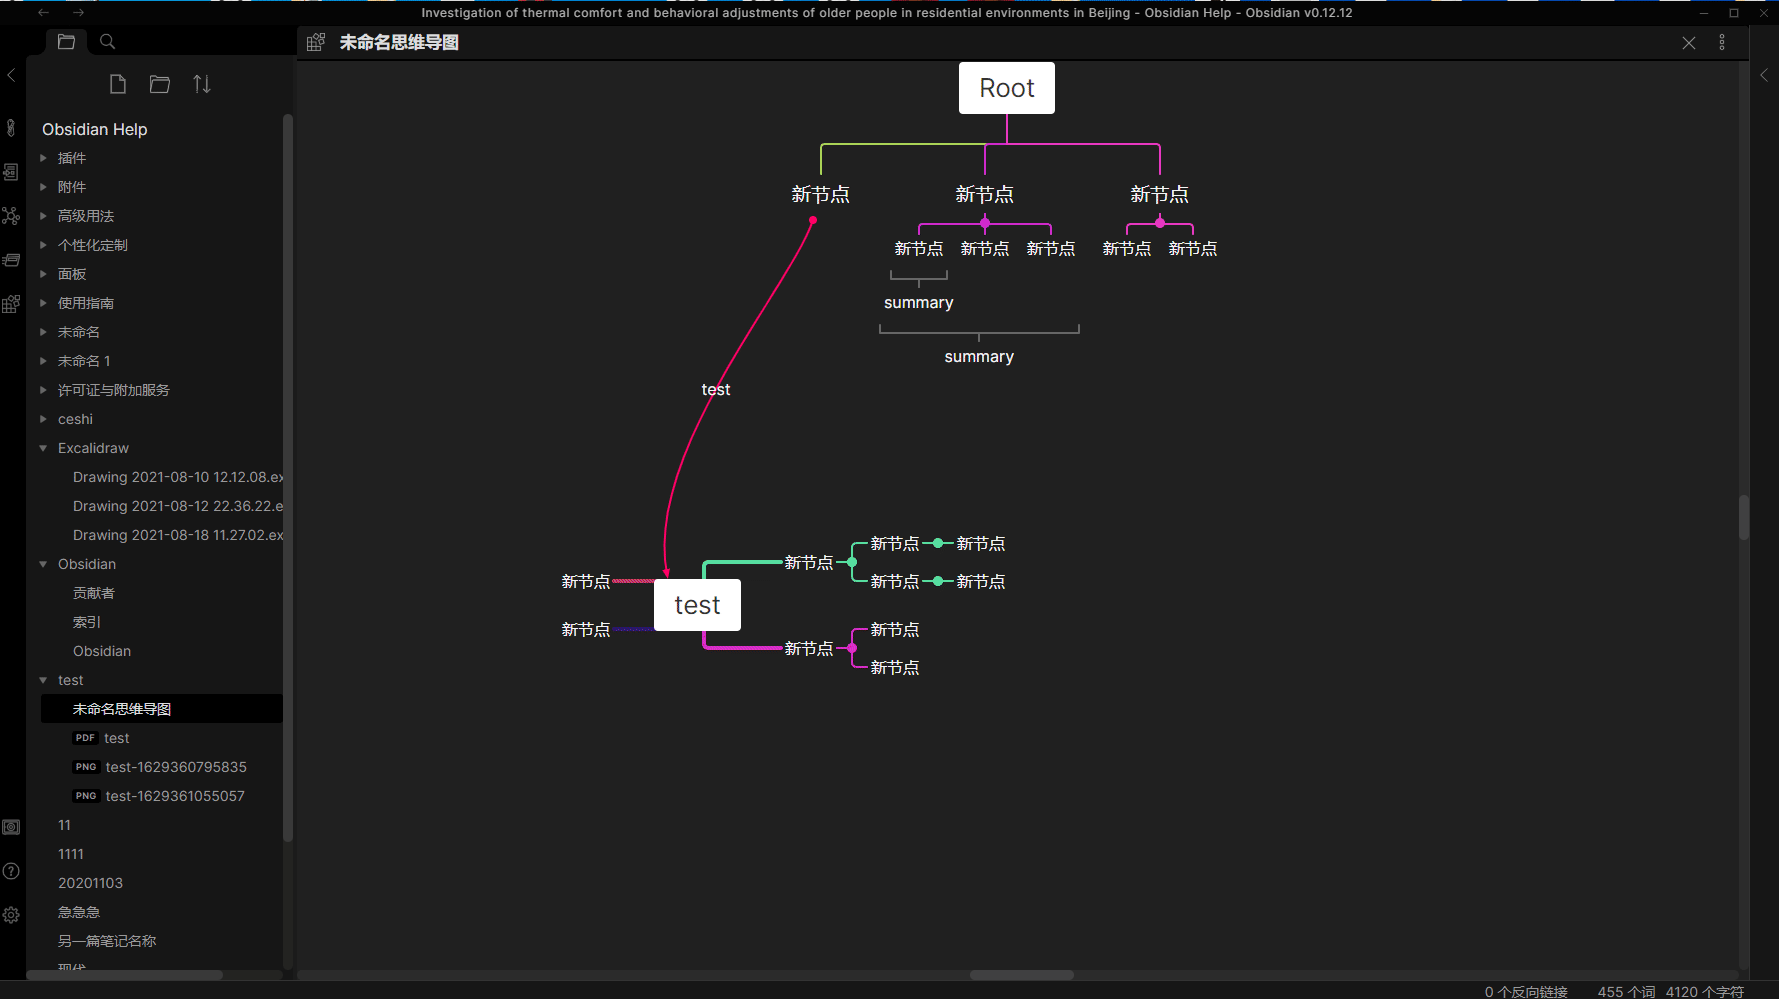Open the search tab in sidebar
Screen dimensions: 1779x999
(x=108, y=42)
